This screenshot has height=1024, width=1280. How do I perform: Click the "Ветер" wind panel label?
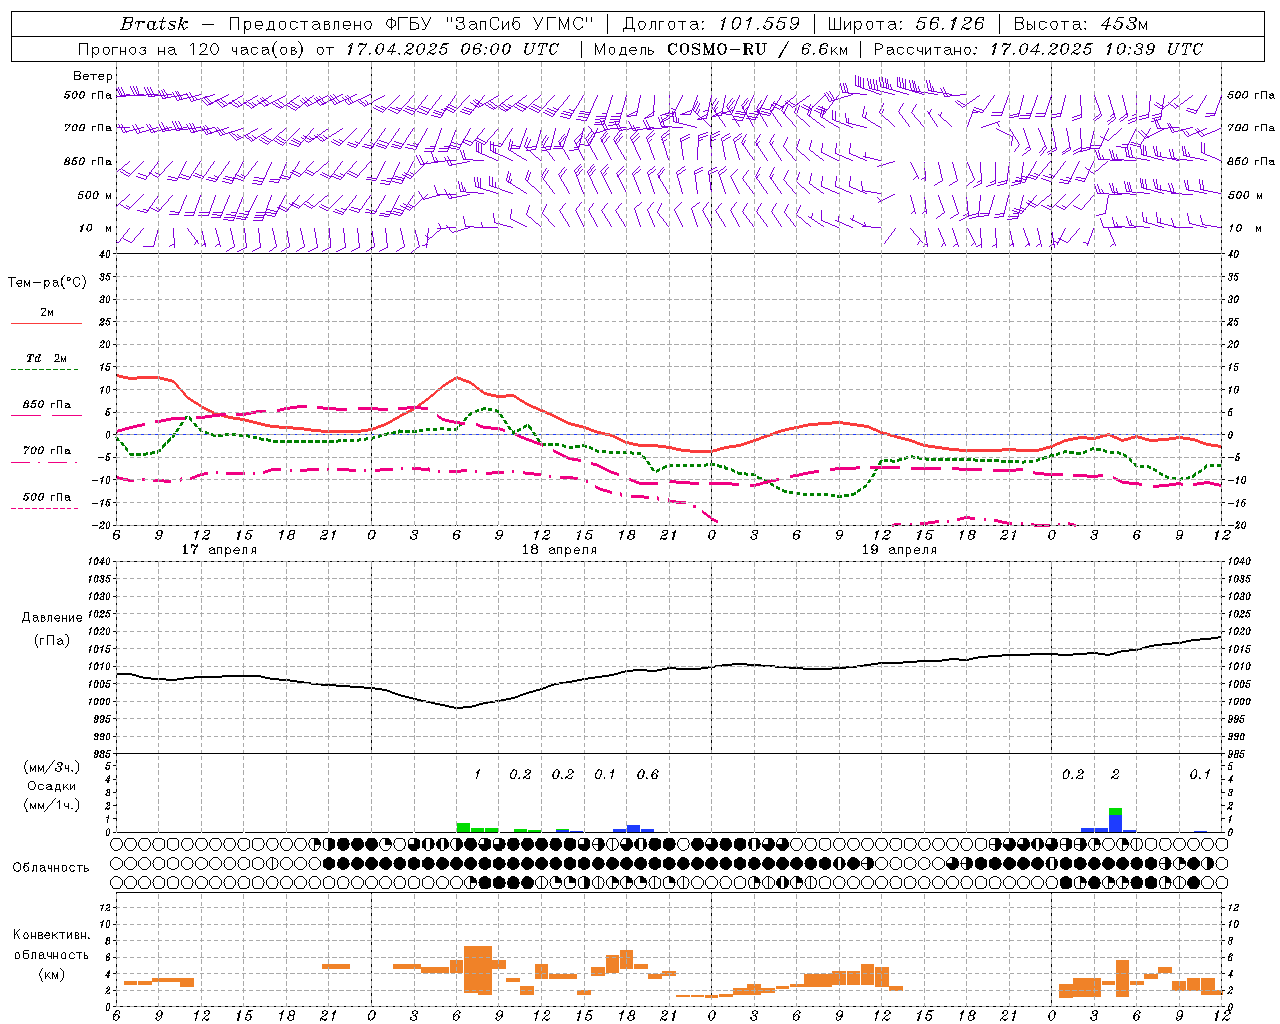point(92,76)
